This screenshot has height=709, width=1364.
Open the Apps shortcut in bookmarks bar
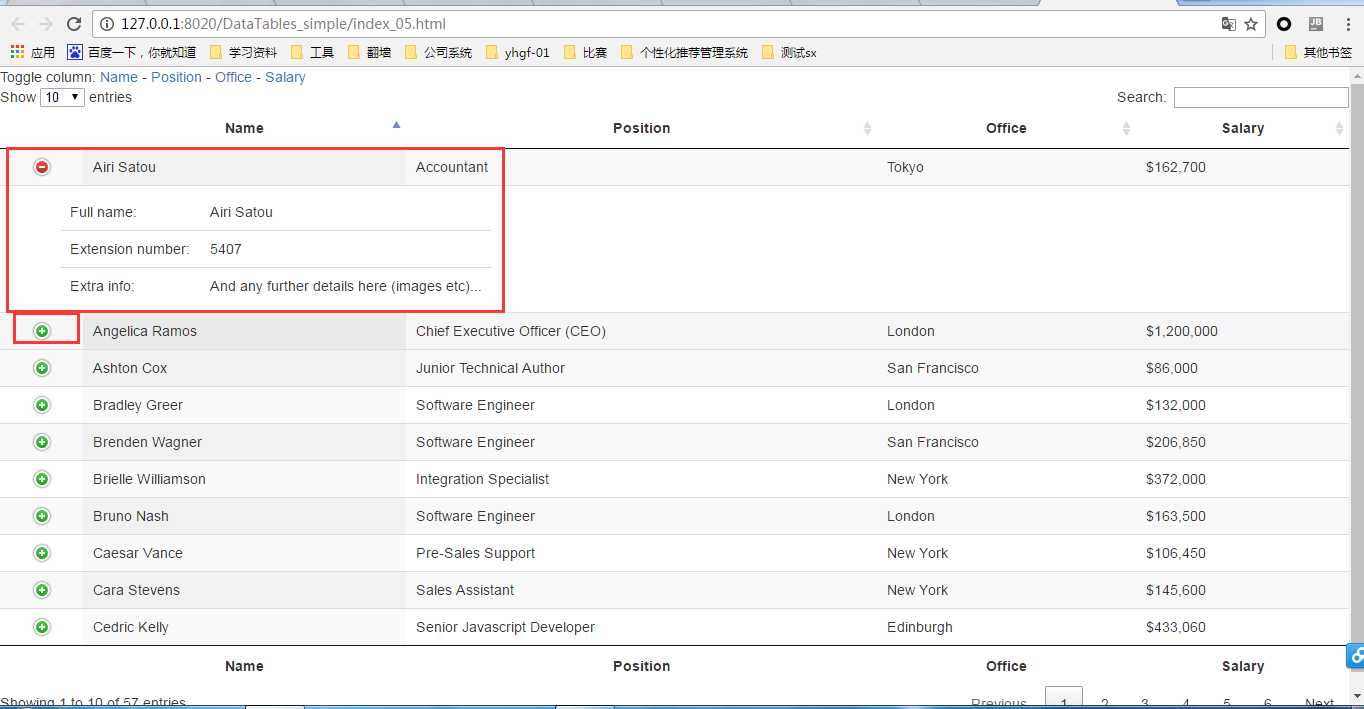tap(32, 52)
